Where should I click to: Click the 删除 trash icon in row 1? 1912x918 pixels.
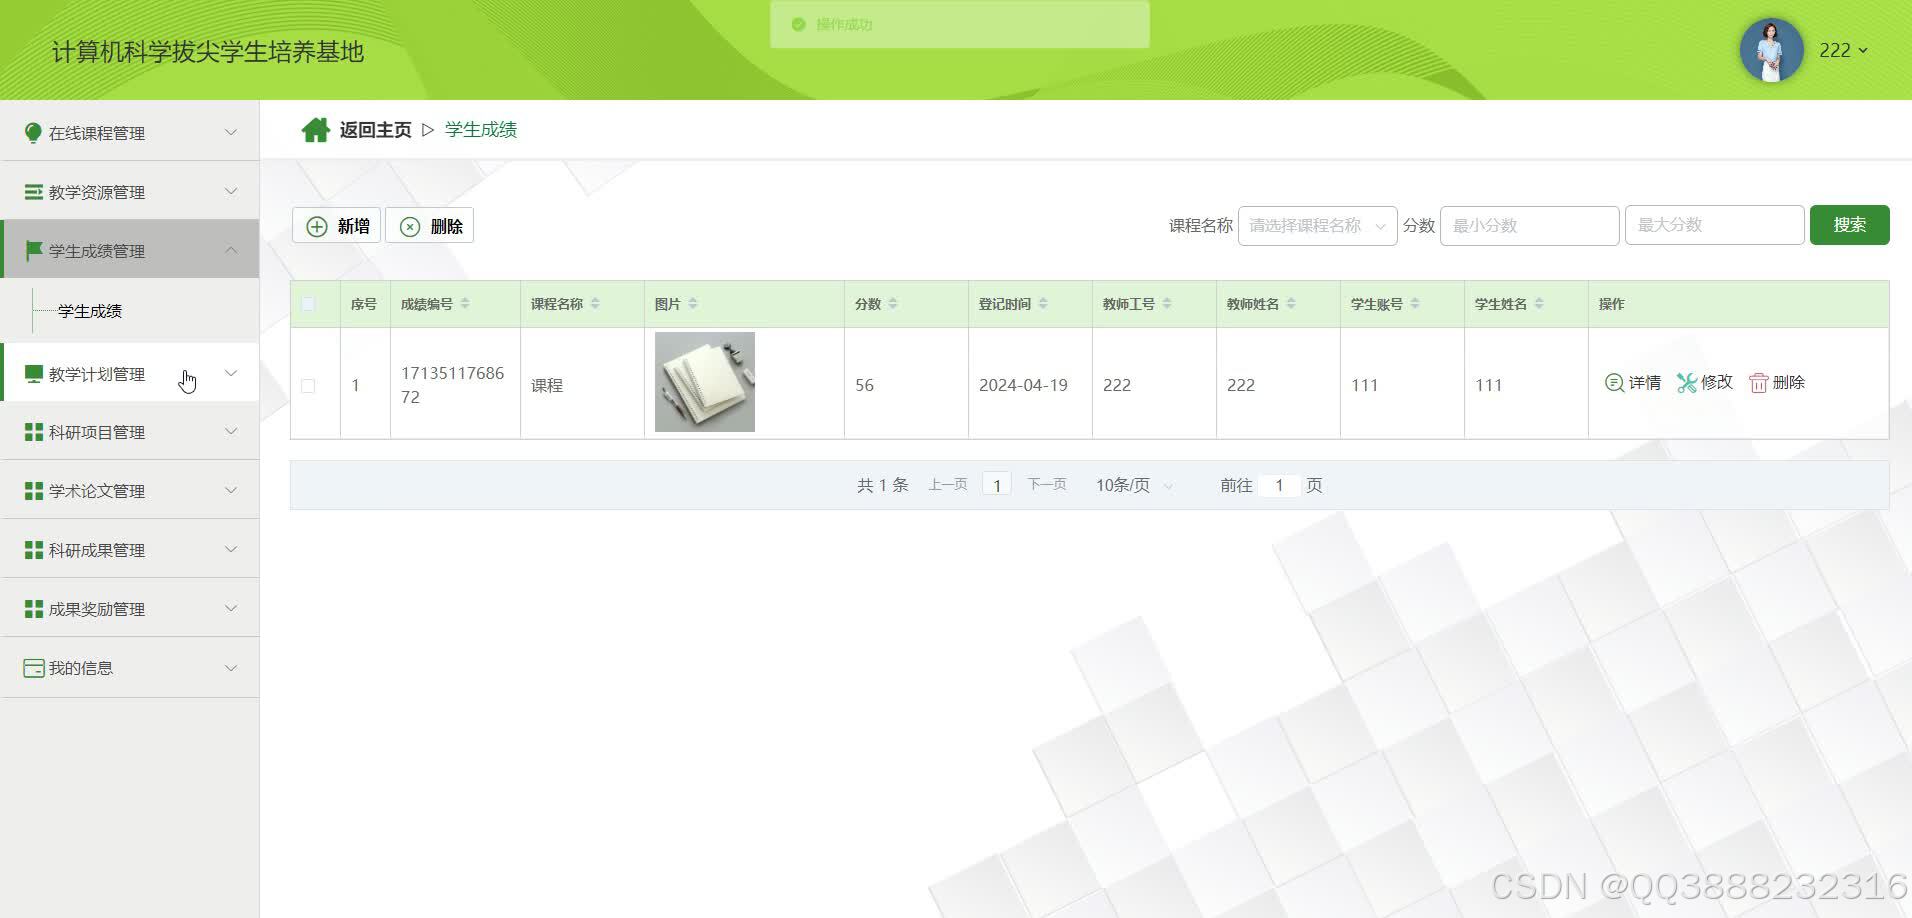tap(1758, 383)
